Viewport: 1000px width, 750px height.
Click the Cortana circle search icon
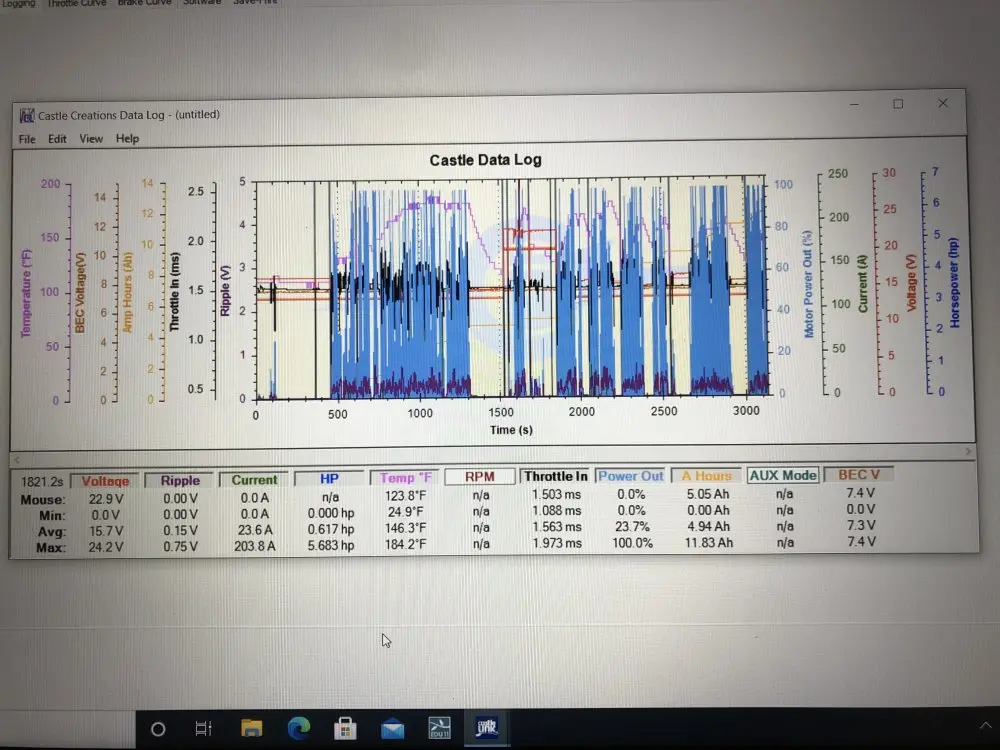tap(158, 728)
